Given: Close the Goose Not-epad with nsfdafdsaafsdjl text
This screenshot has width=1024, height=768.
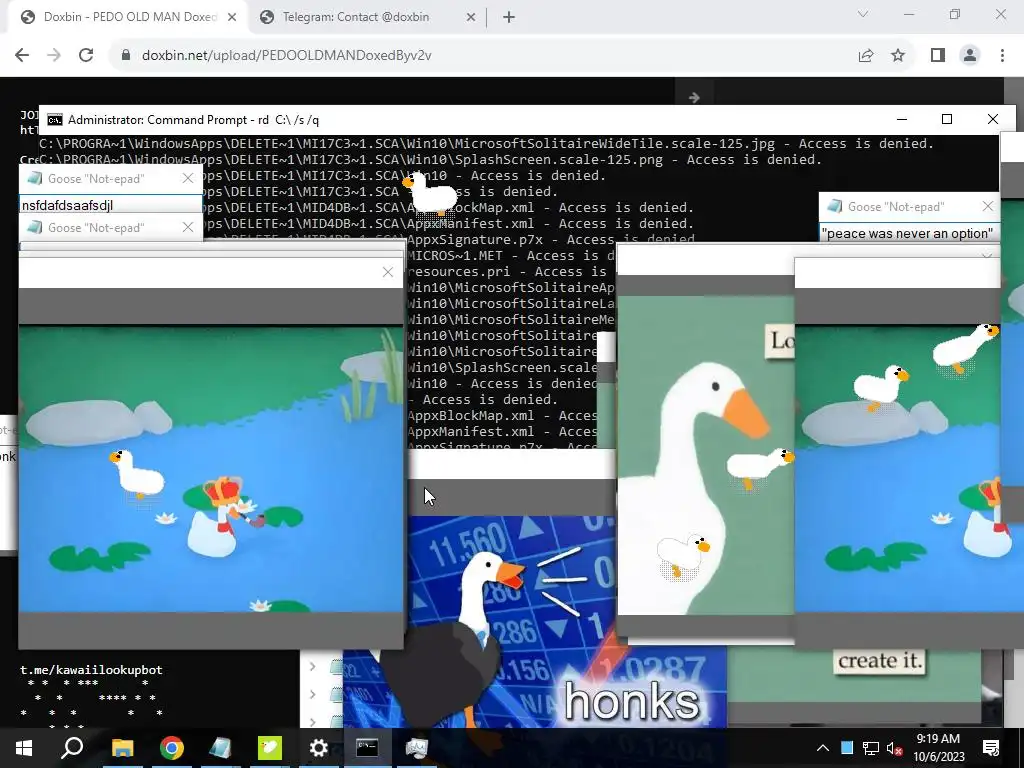Looking at the screenshot, I should click(188, 178).
